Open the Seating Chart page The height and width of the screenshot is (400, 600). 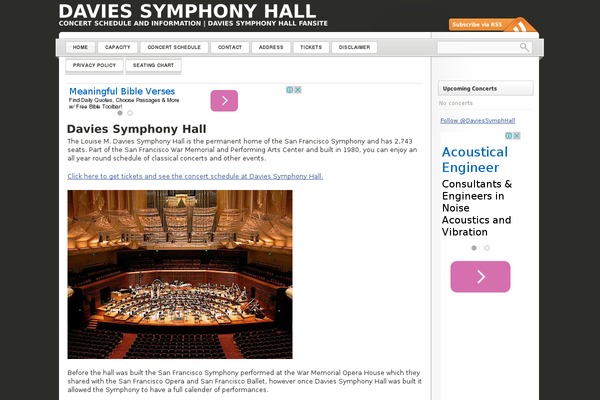(x=153, y=65)
